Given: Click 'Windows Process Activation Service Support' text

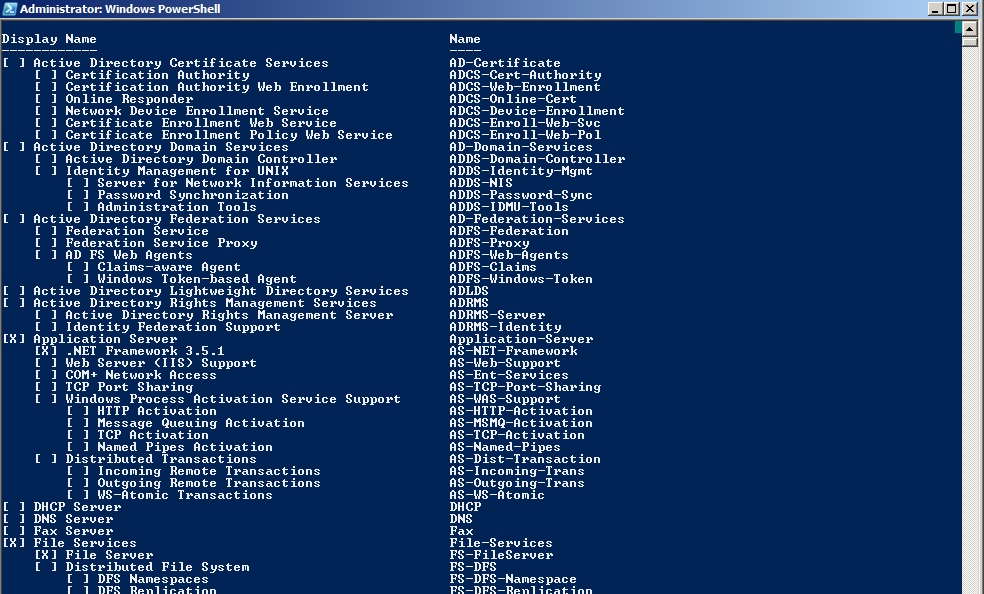Looking at the screenshot, I should tap(233, 399).
